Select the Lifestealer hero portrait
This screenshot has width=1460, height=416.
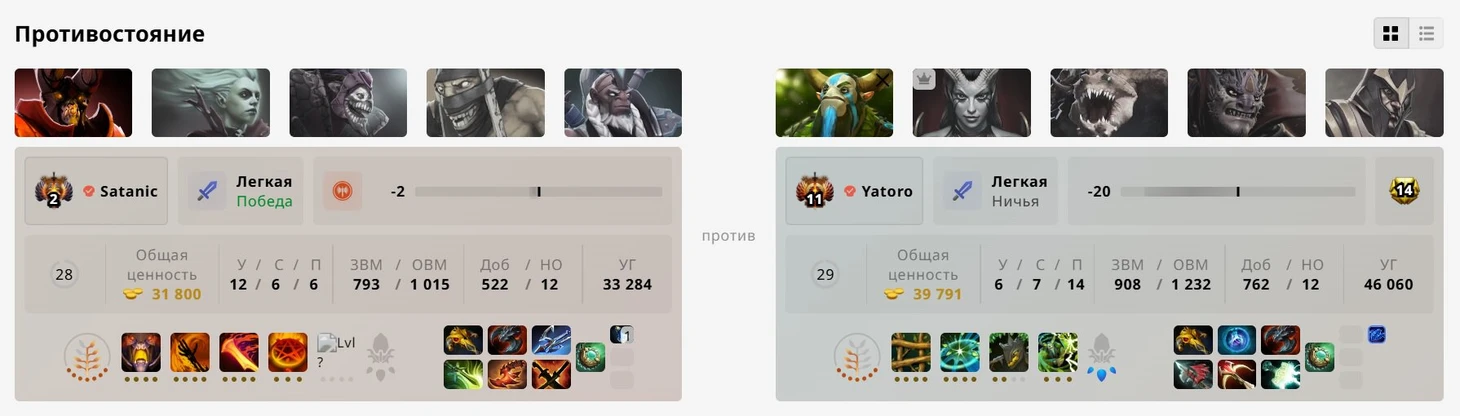tap(1109, 102)
